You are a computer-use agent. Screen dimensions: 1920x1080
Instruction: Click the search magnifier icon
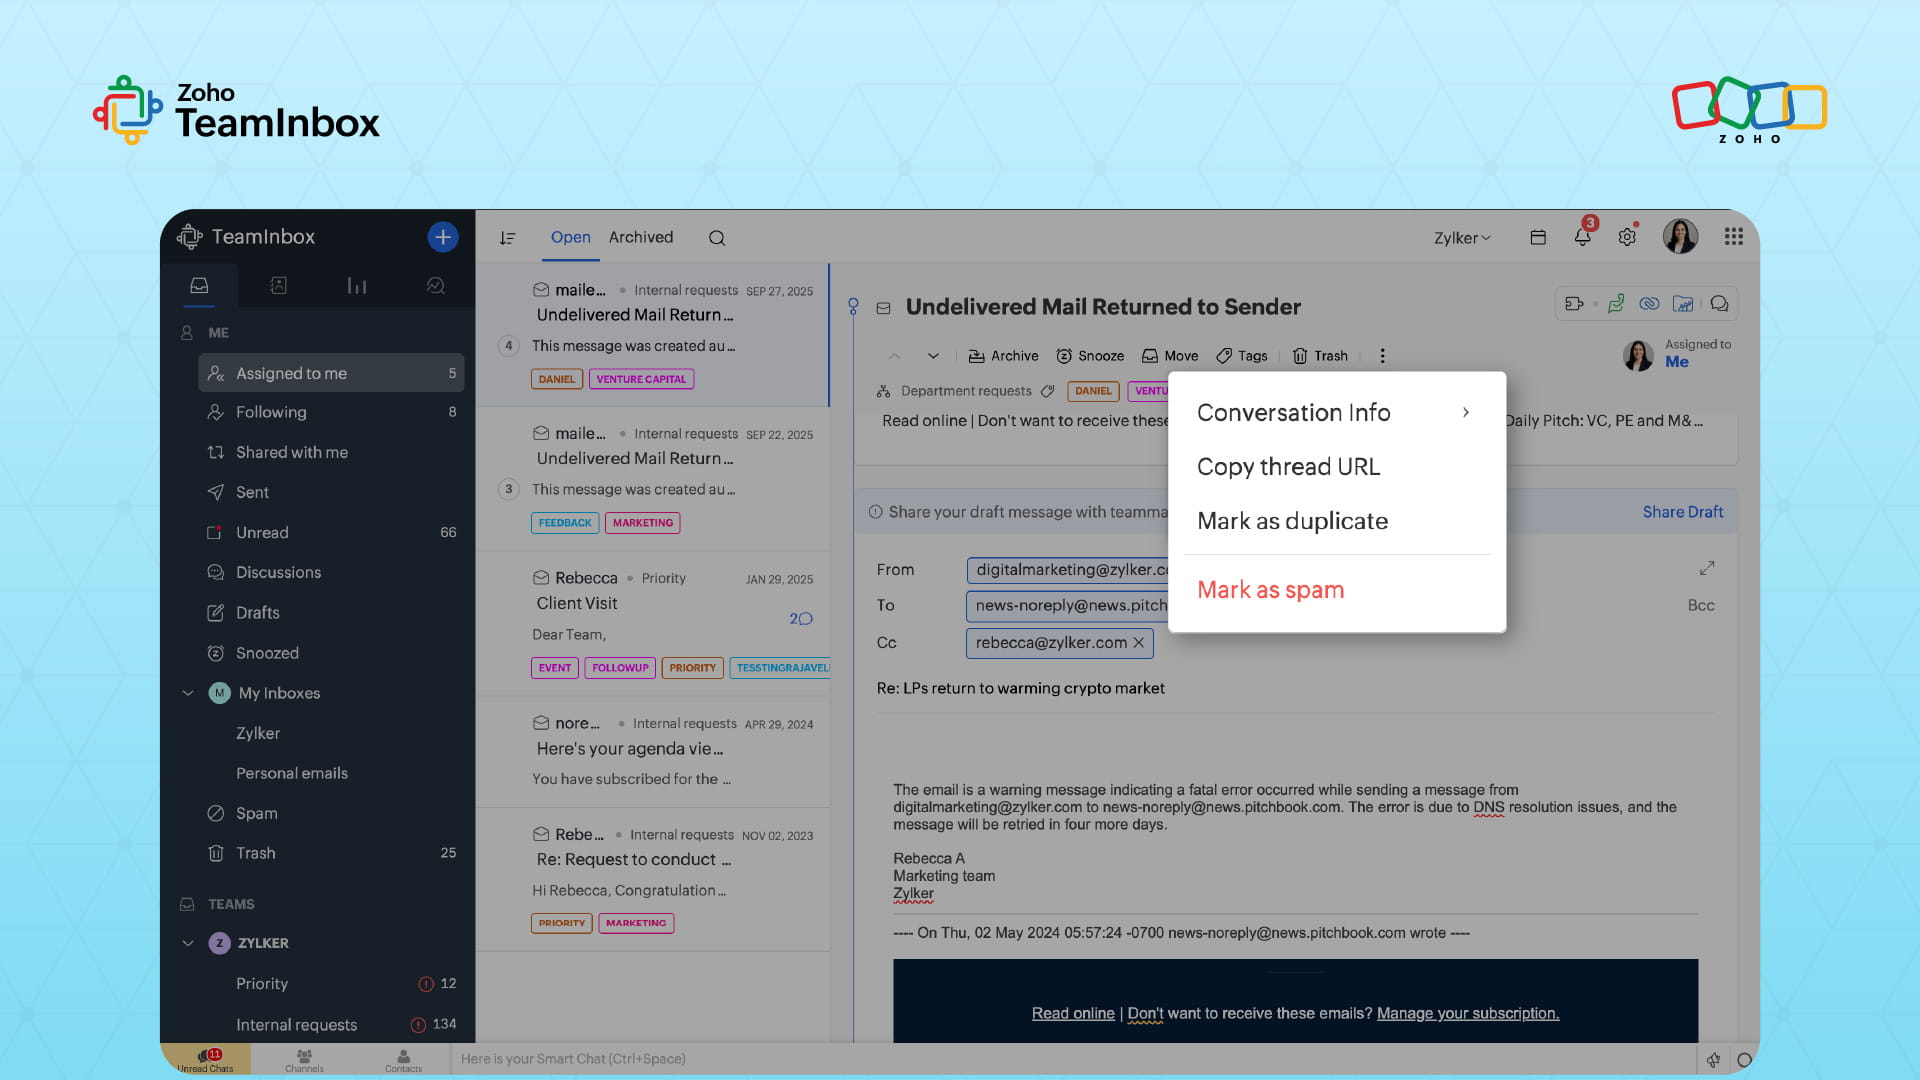[x=717, y=238]
